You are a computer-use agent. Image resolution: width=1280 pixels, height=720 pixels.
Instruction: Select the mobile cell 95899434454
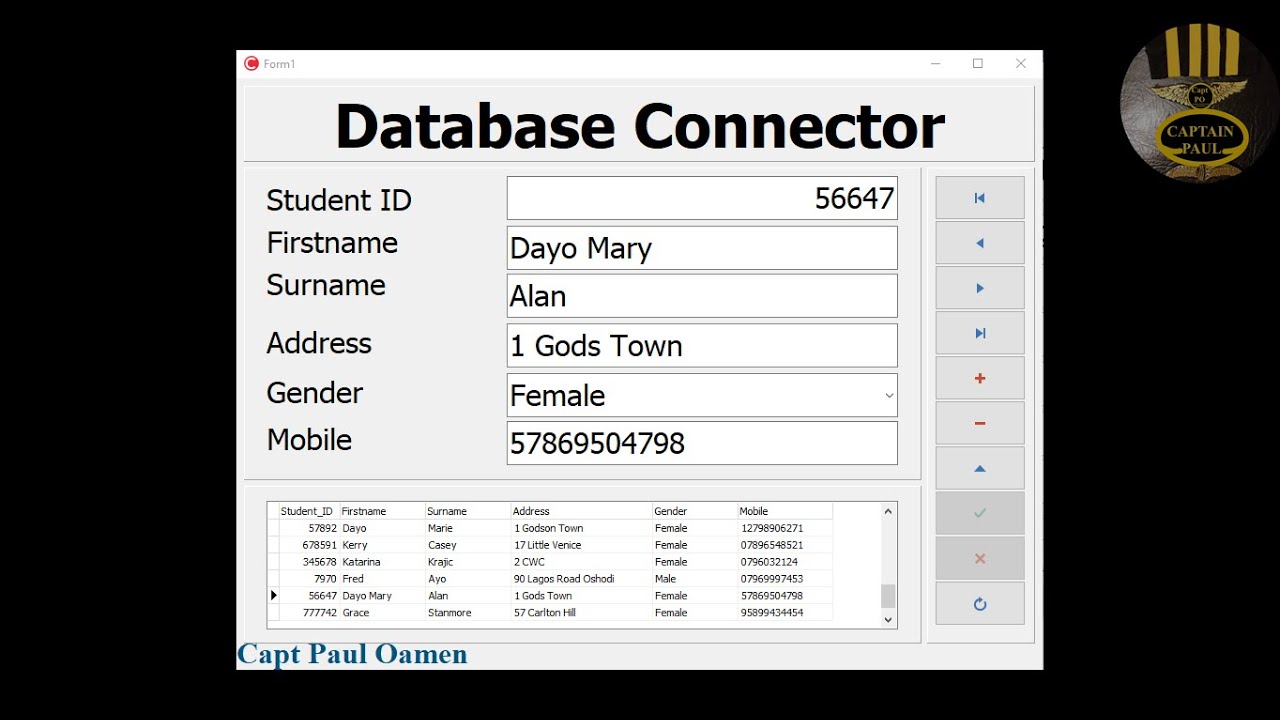[x=785, y=613]
